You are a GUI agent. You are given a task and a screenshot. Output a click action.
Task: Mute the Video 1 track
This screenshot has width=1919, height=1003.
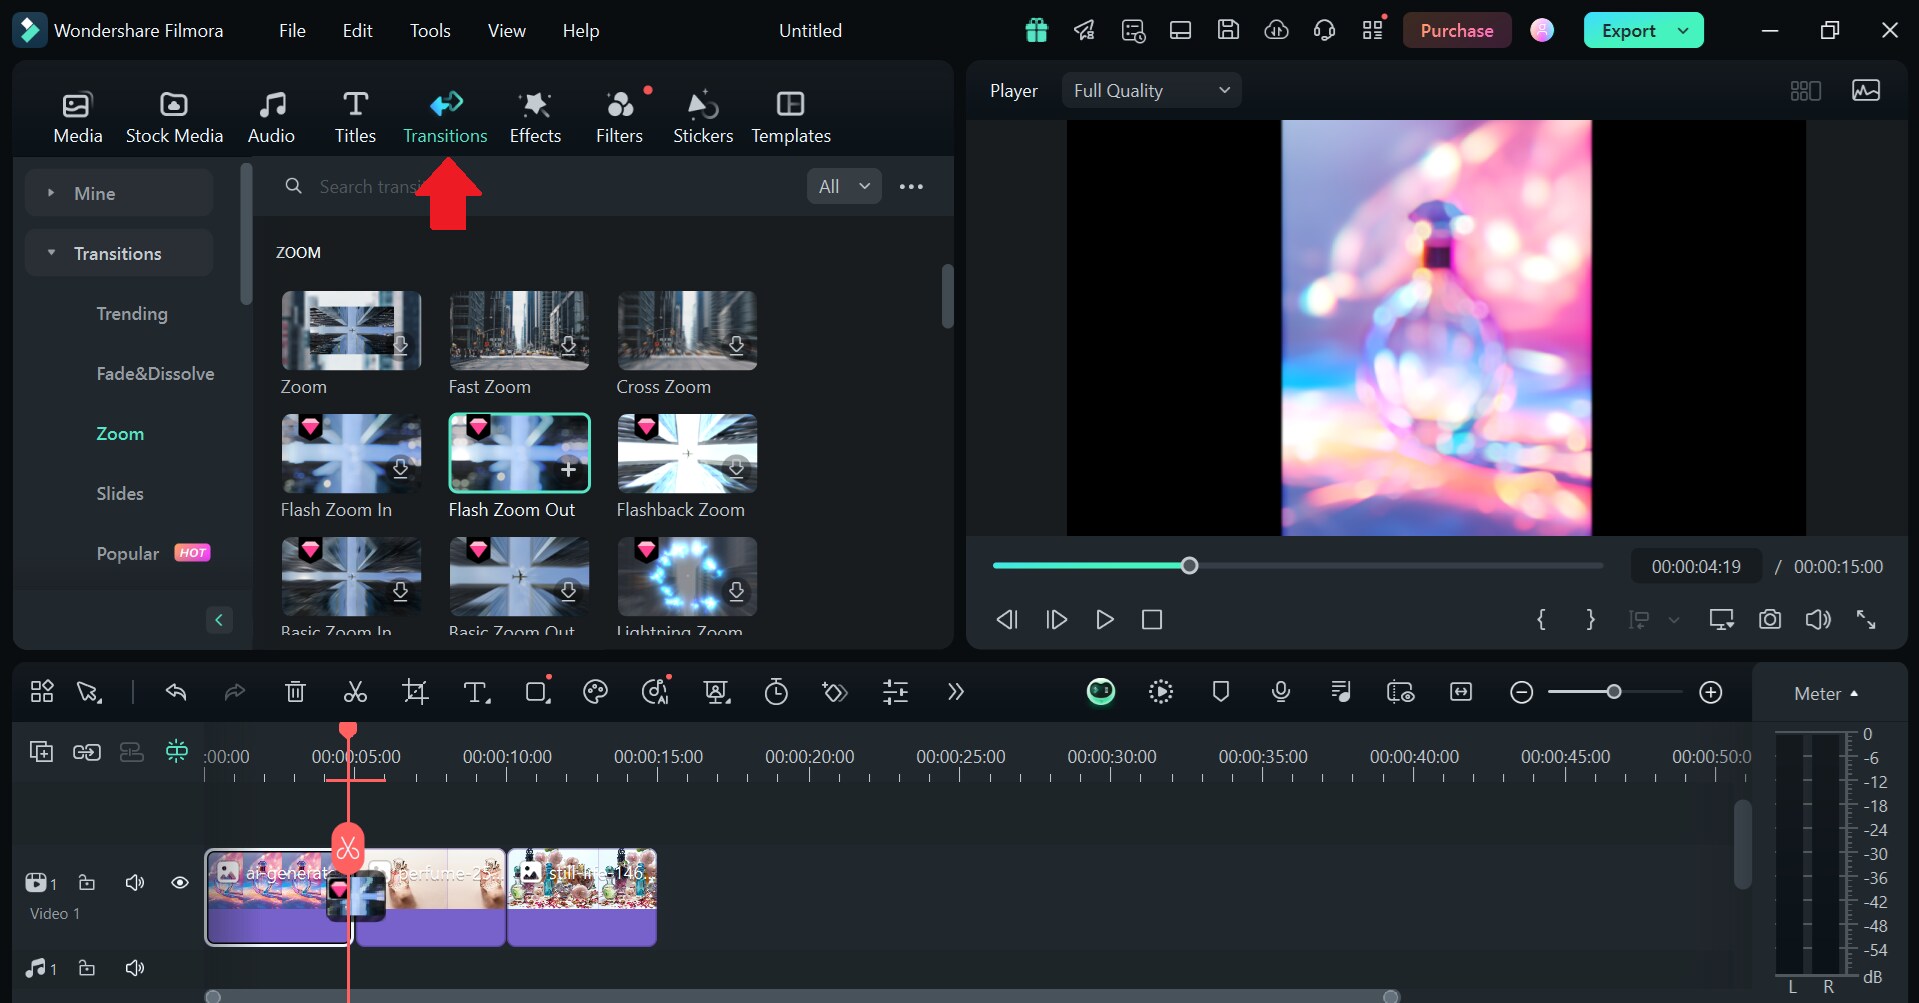pyautogui.click(x=134, y=883)
